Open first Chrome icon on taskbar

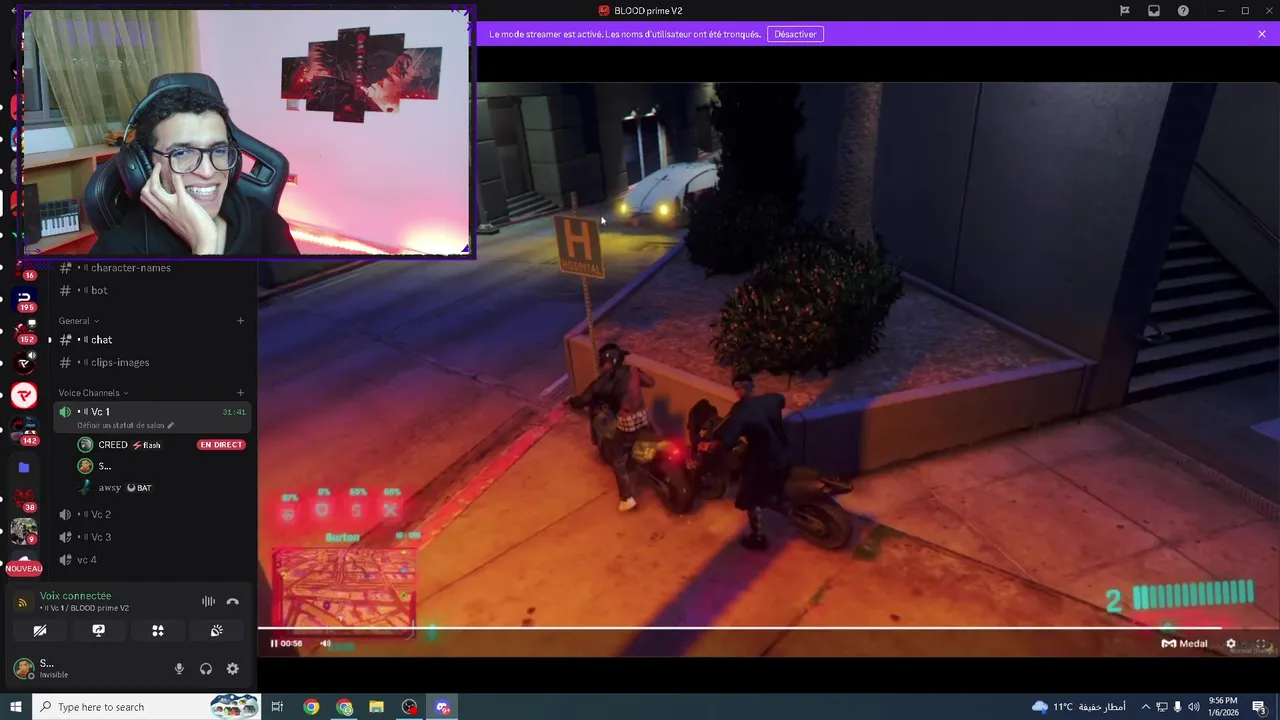[x=311, y=707]
